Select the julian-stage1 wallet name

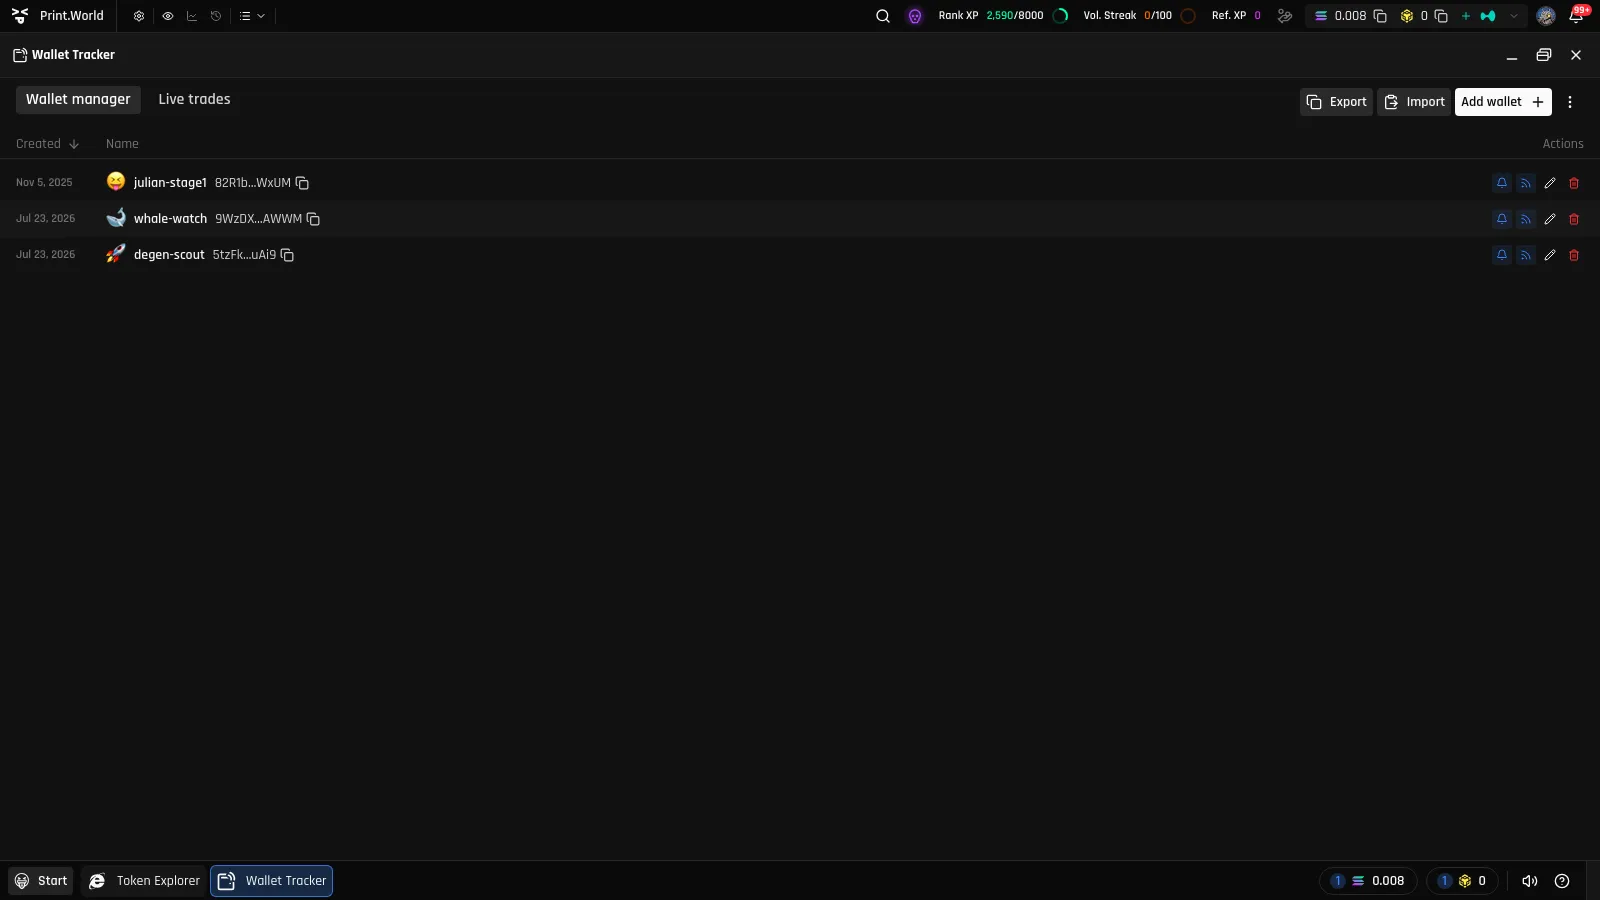pyautogui.click(x=170, y=183)
